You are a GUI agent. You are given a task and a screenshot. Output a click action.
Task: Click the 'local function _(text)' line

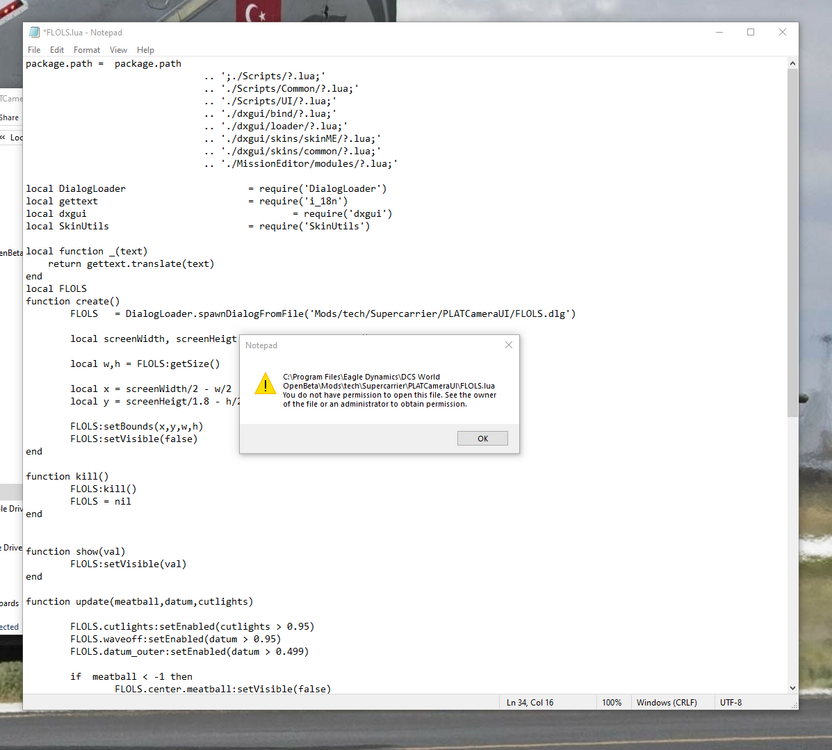86,251
